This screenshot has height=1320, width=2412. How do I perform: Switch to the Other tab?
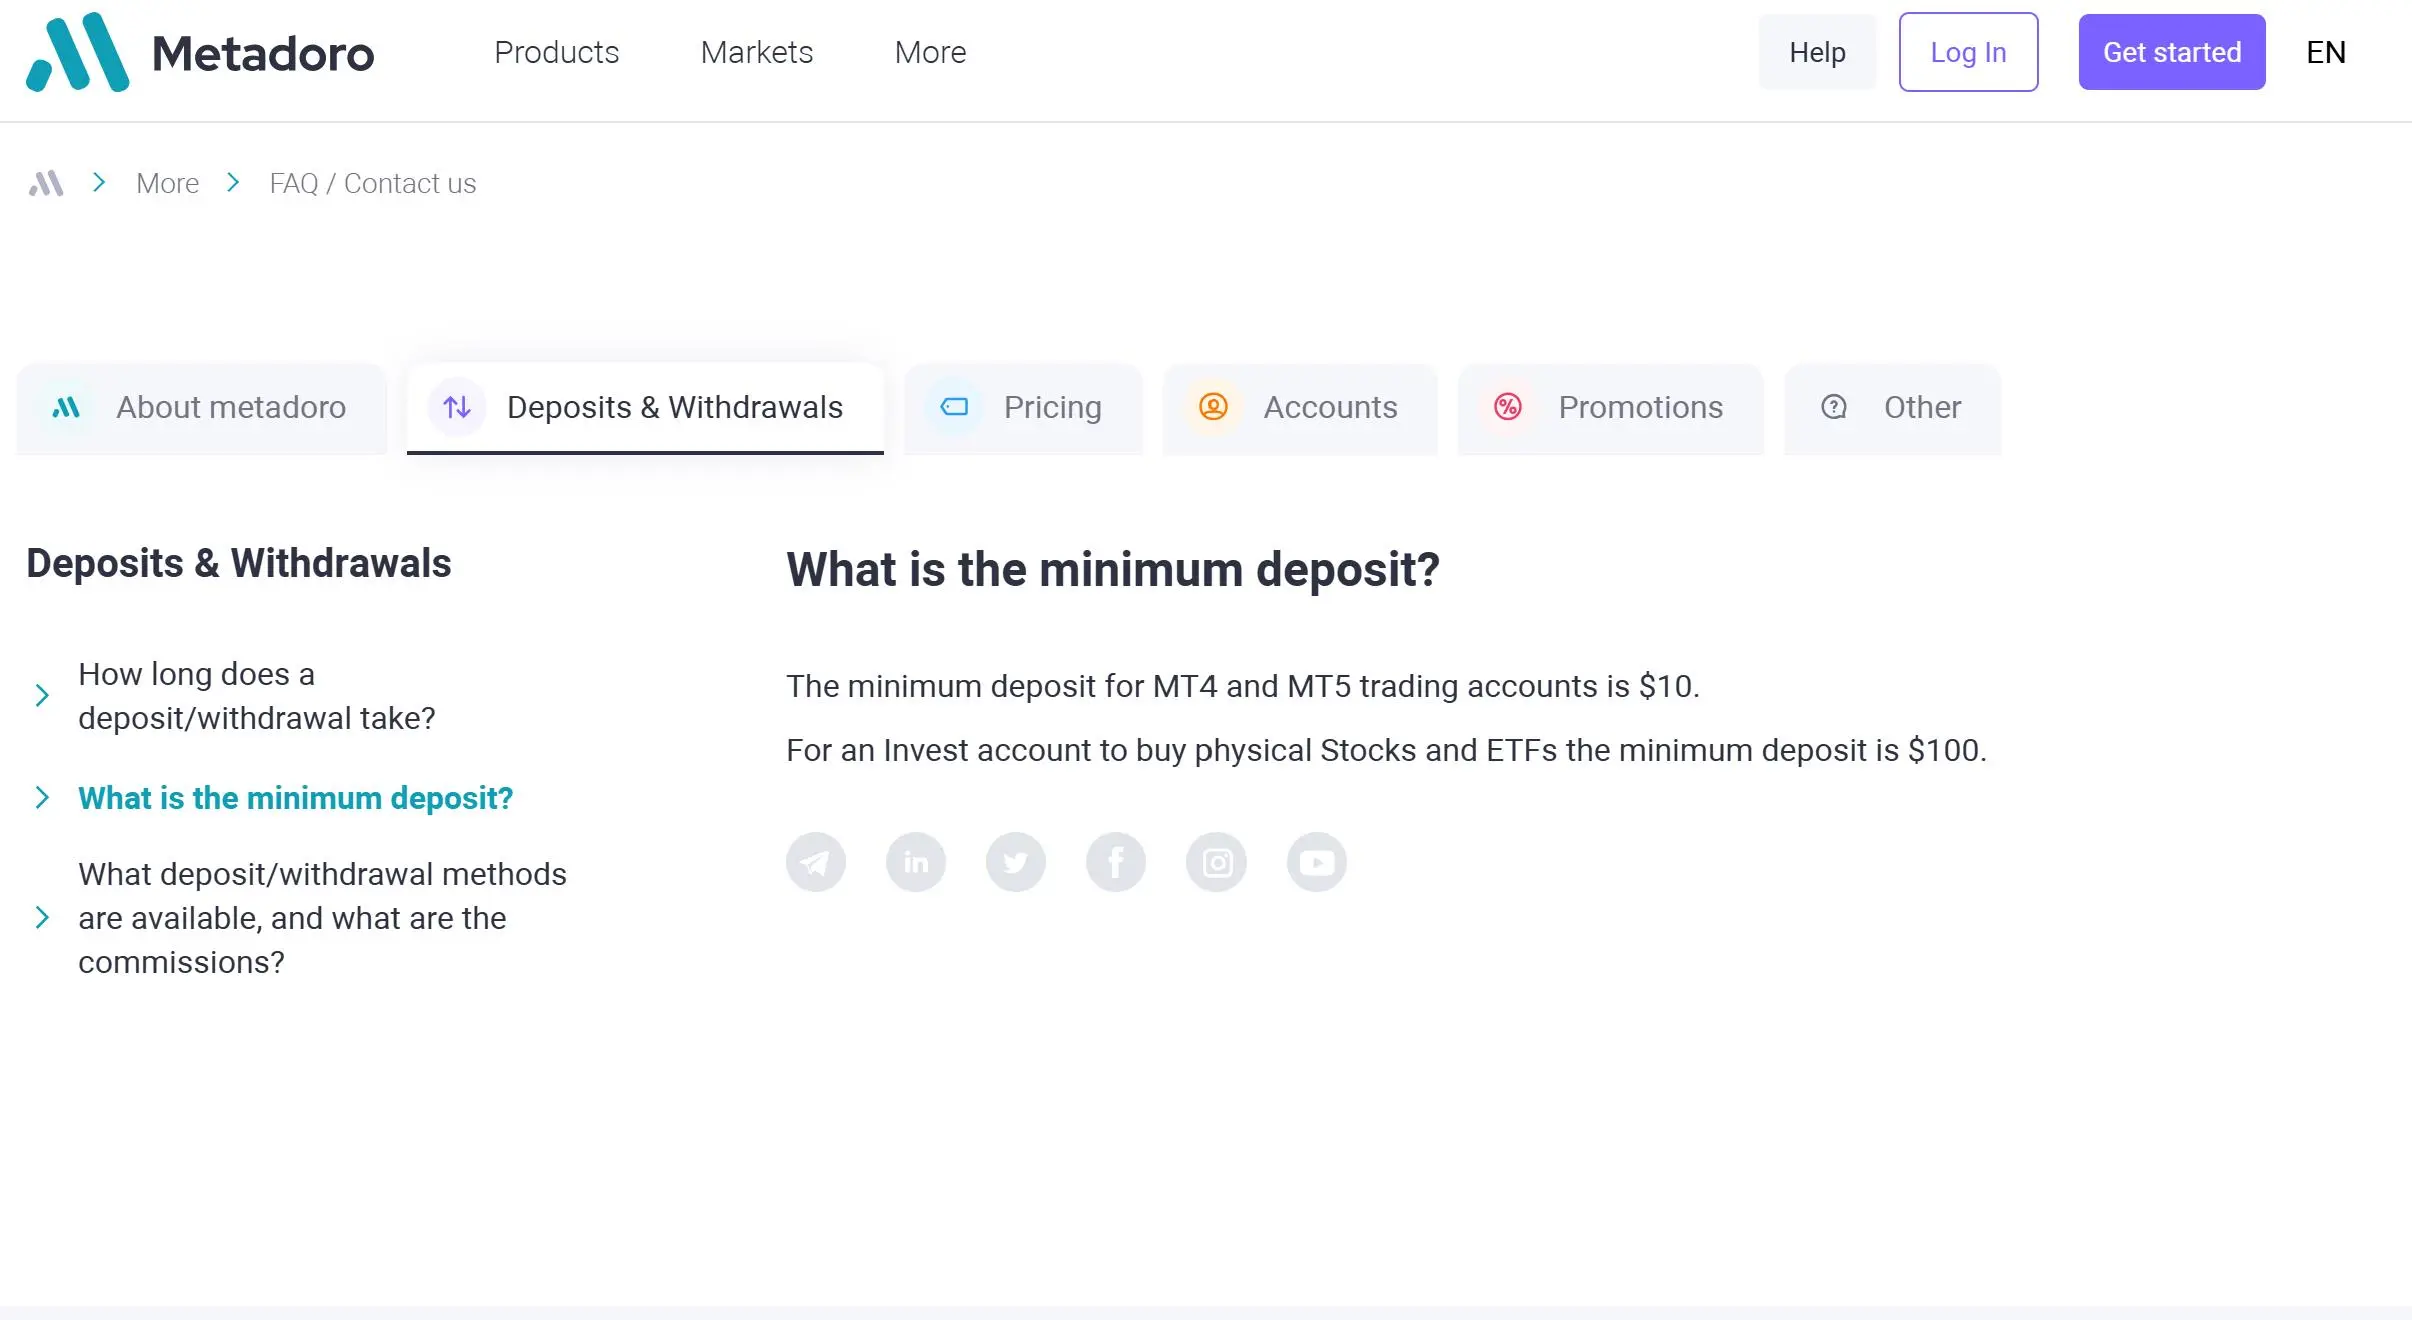click(1893, 408)
